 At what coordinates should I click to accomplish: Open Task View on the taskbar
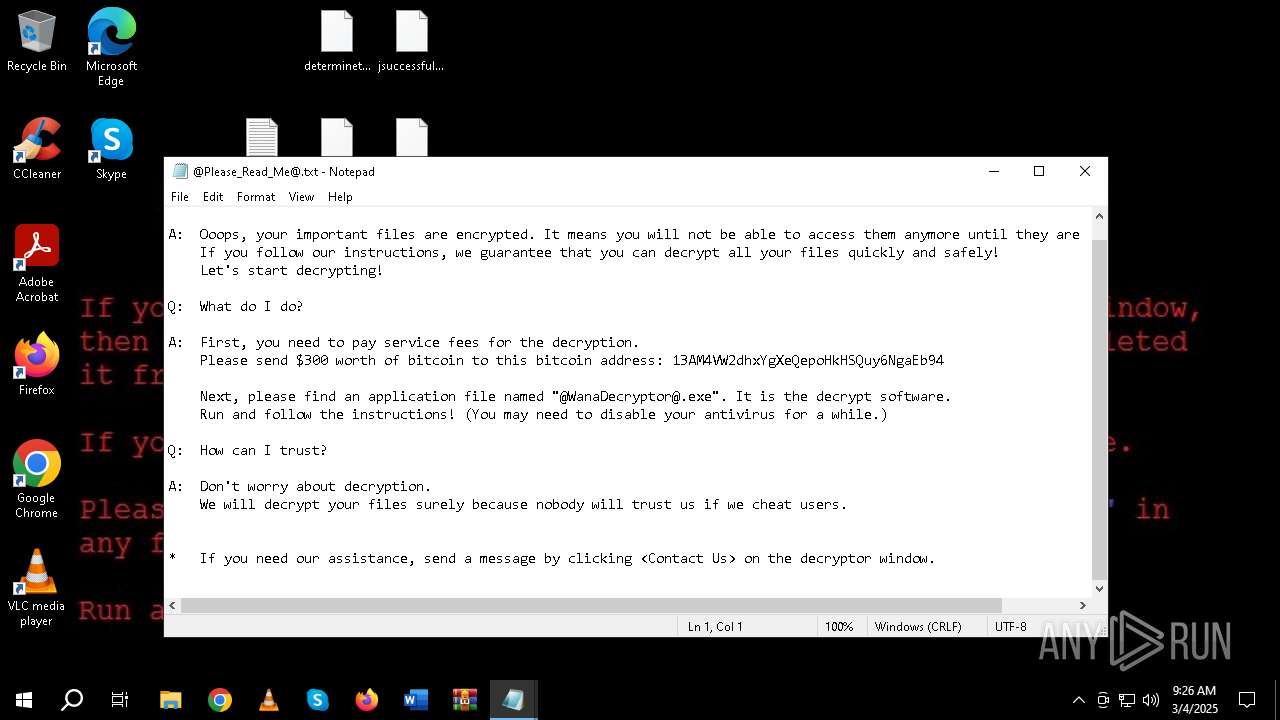click(120, 700)
